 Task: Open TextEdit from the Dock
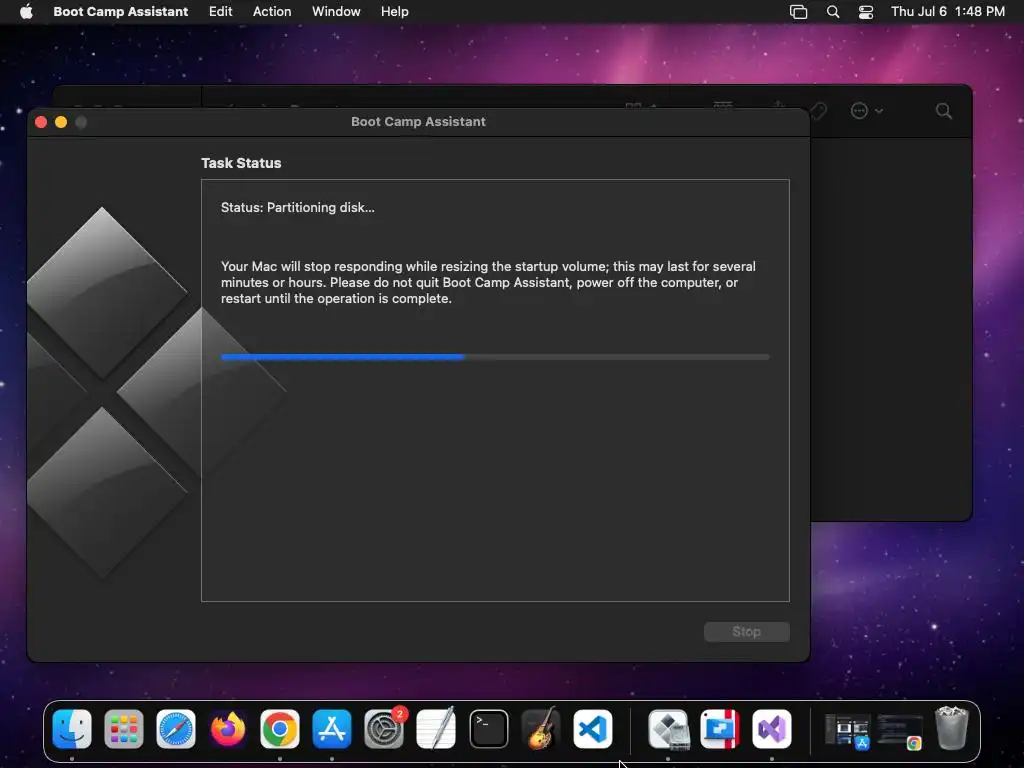[436, 729]
